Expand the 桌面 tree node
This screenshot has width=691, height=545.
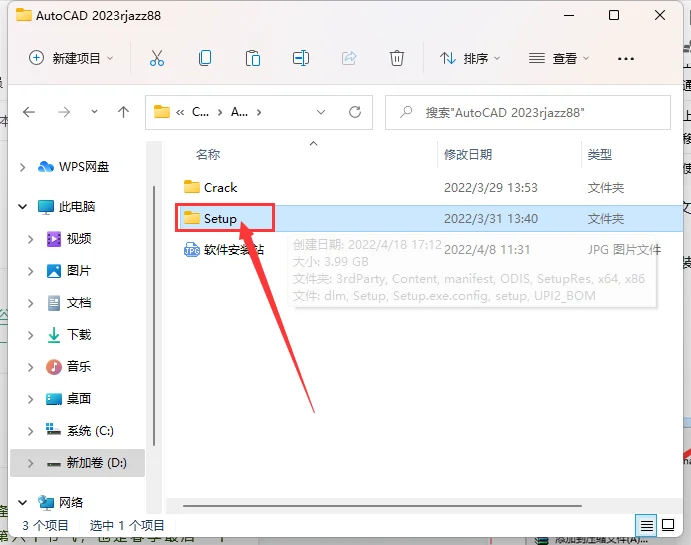30,399
